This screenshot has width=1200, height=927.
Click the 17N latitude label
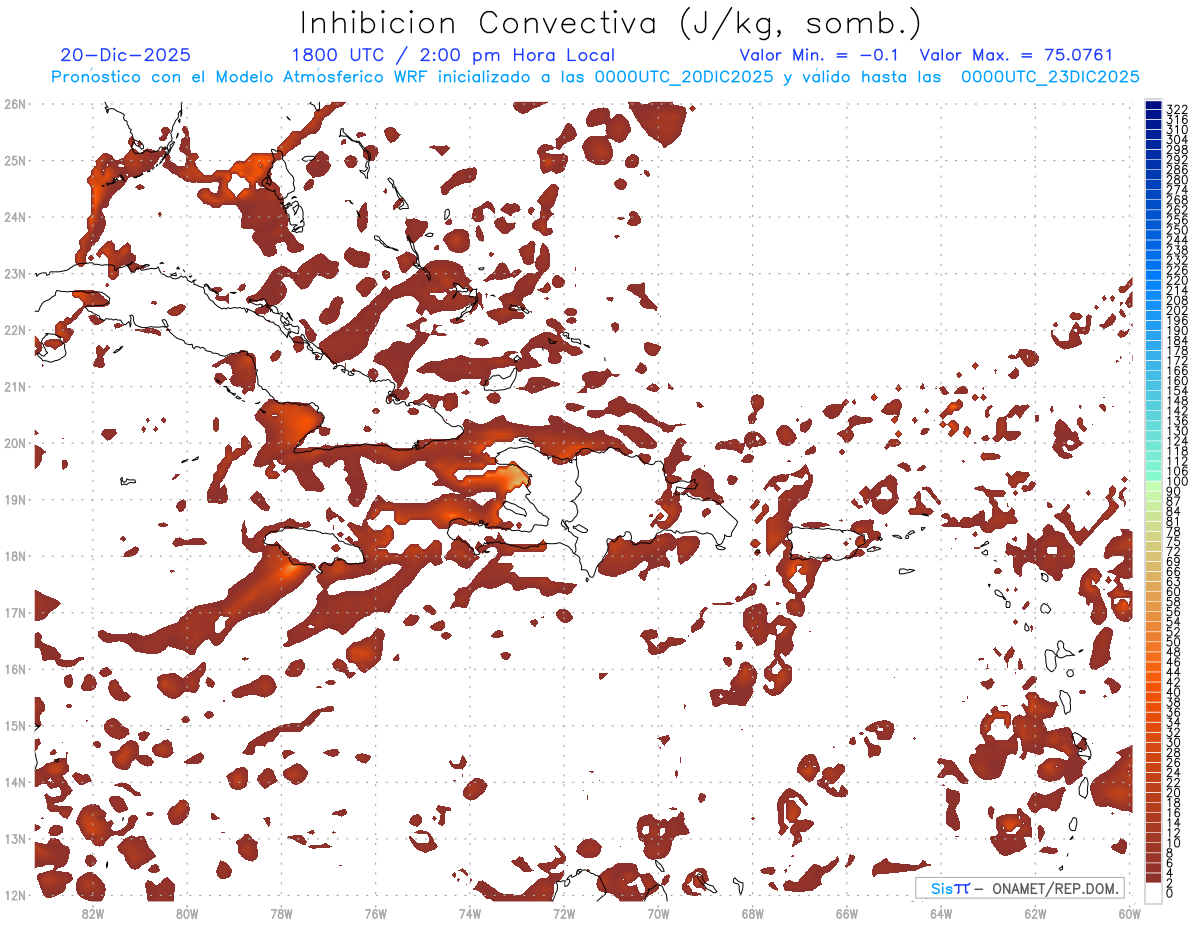pyautogui.click(x=15, y=612)
